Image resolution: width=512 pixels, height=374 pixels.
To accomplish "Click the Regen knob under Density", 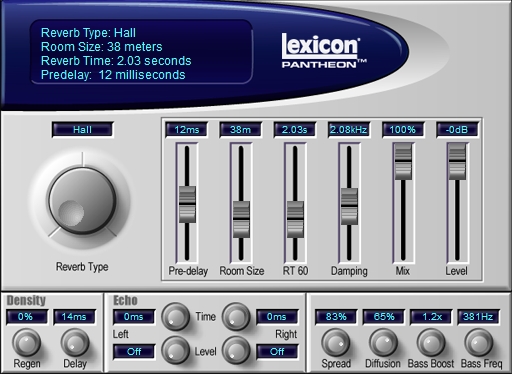I will [x=26, y=343].
